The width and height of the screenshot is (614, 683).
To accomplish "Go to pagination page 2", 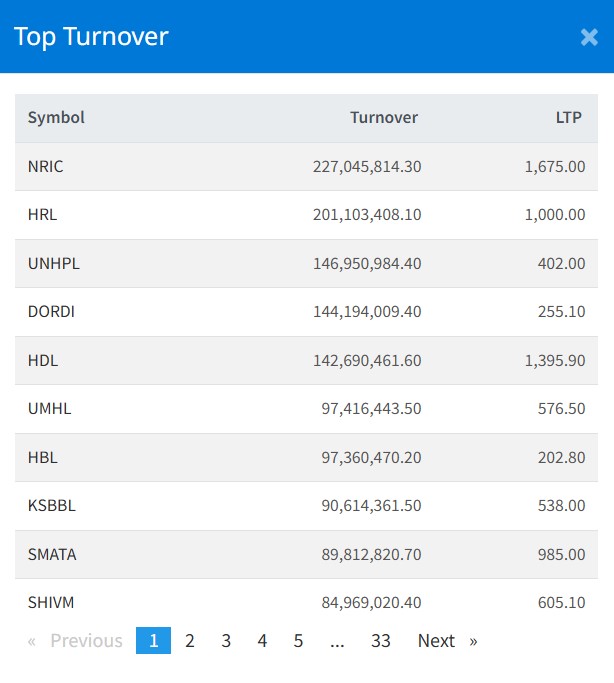I will coord(190,641).
